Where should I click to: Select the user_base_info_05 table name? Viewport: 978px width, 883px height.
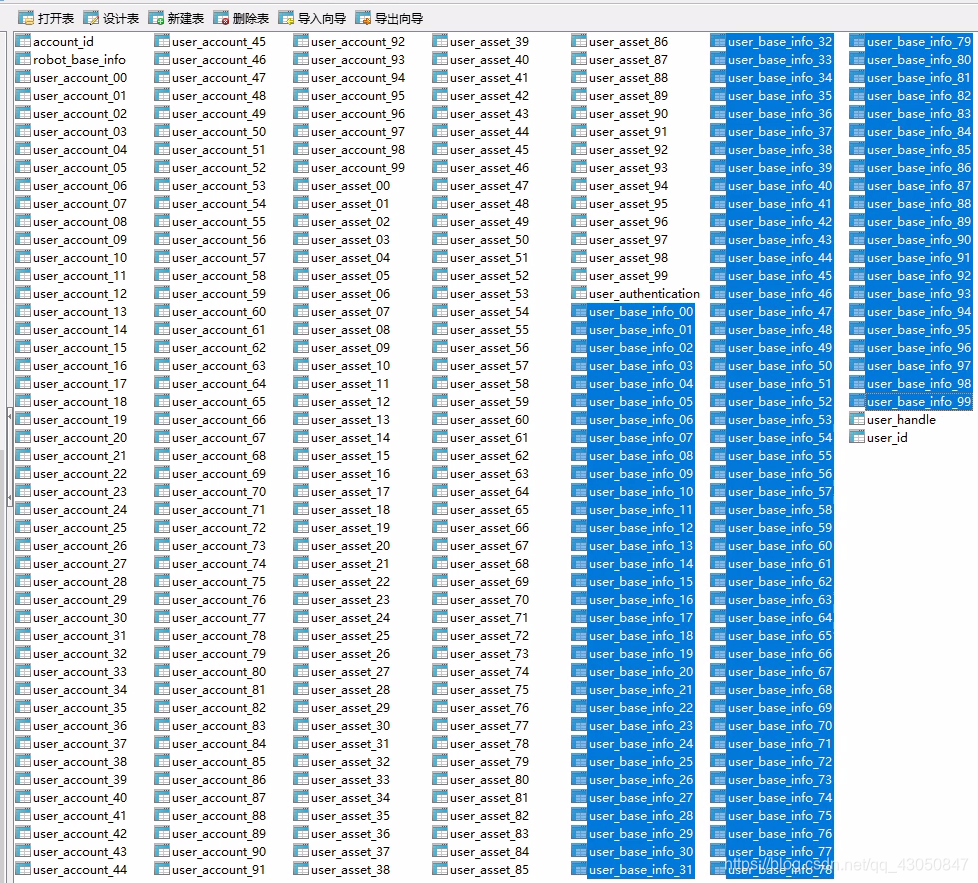(641, 402)
